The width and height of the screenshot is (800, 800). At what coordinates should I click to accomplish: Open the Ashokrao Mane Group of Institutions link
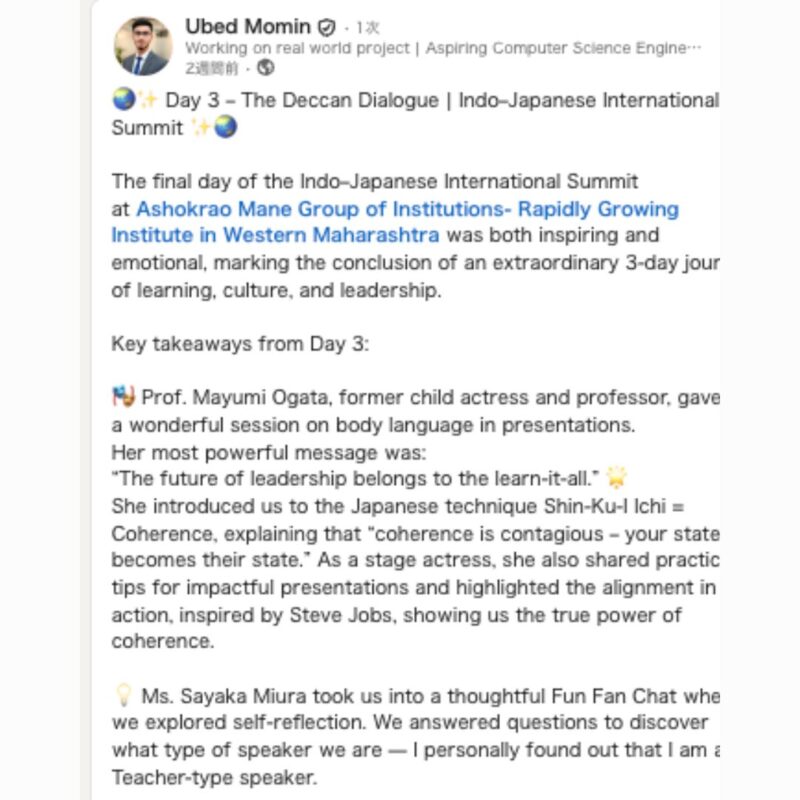[x=407, y=209]
